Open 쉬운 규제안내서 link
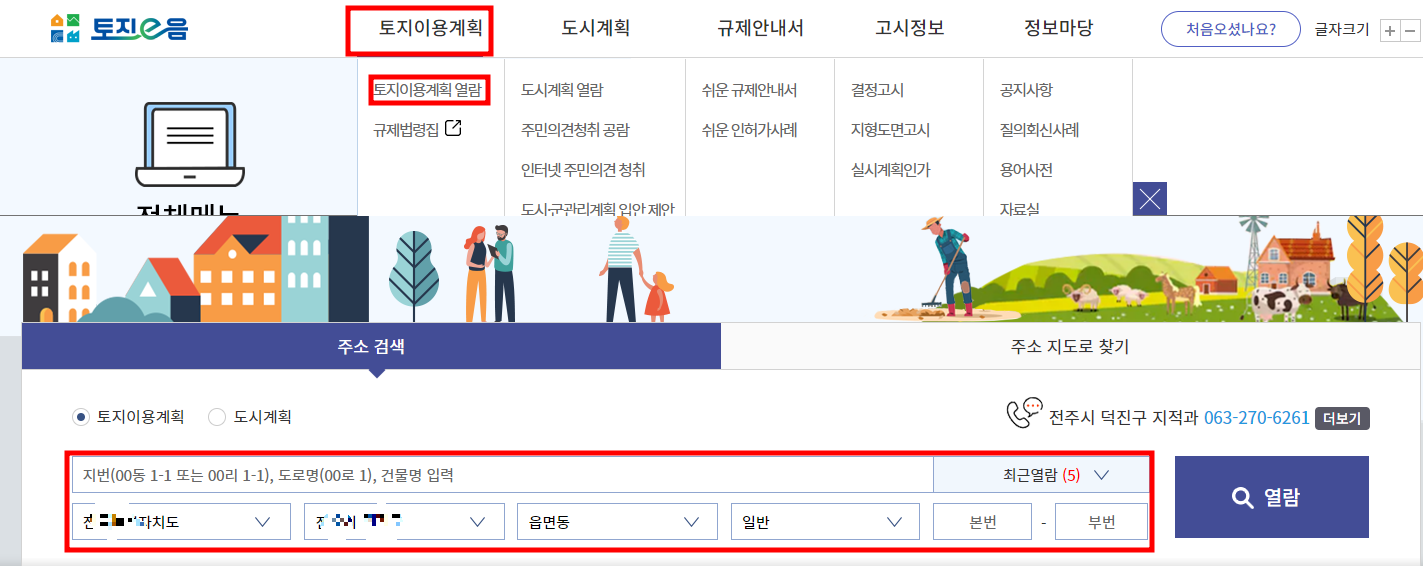1423x566 pixels. 749,90
